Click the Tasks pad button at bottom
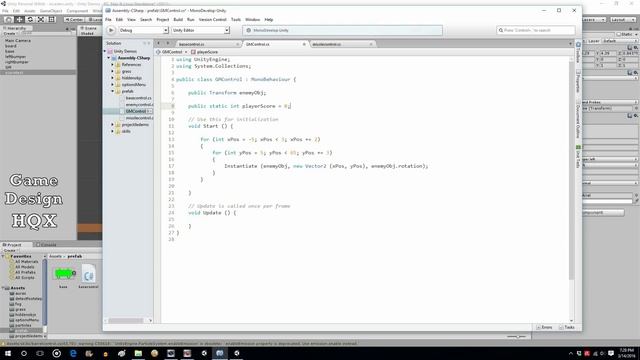Image resolution: width=640 pixels, height=360 pixels. 567,327
